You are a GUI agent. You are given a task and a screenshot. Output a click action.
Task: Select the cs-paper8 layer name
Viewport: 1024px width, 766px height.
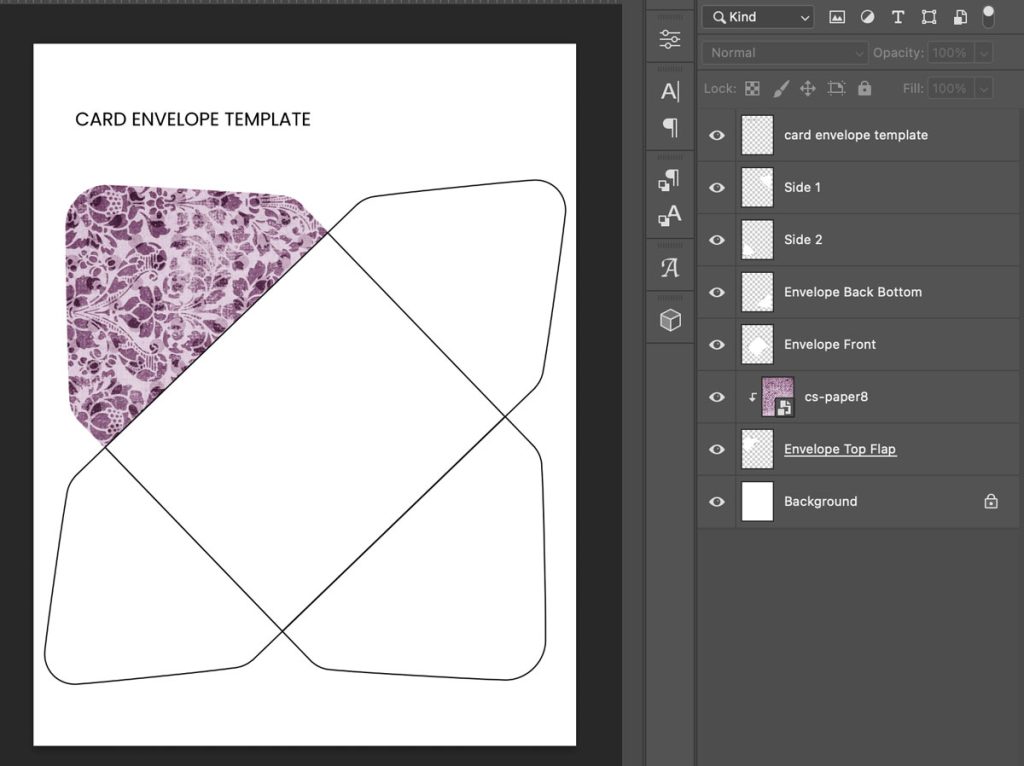836,397
